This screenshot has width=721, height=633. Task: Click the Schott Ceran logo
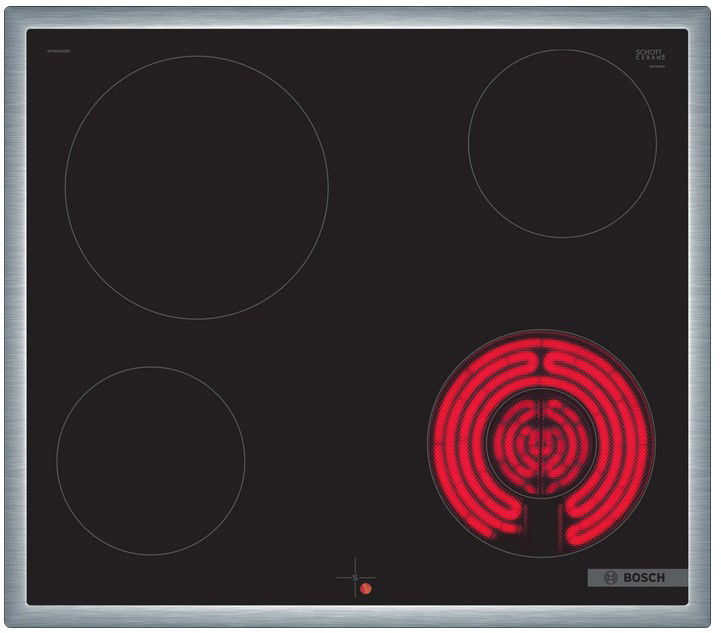tap(649, 54)
